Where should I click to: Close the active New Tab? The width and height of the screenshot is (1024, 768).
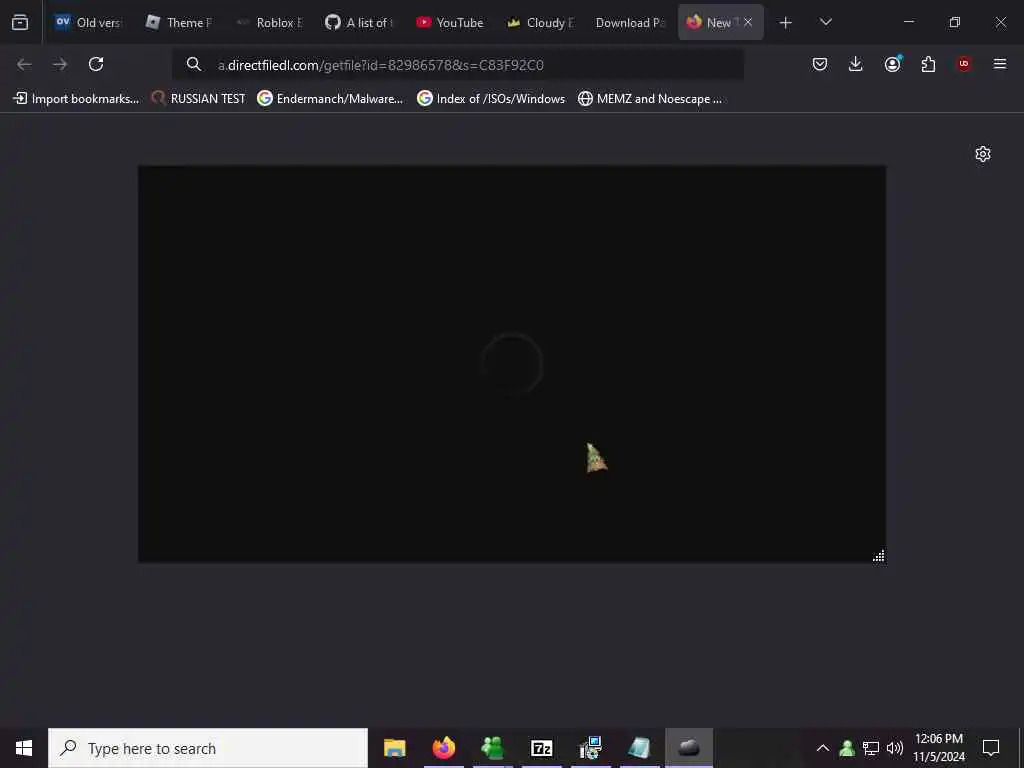(748, 22)
